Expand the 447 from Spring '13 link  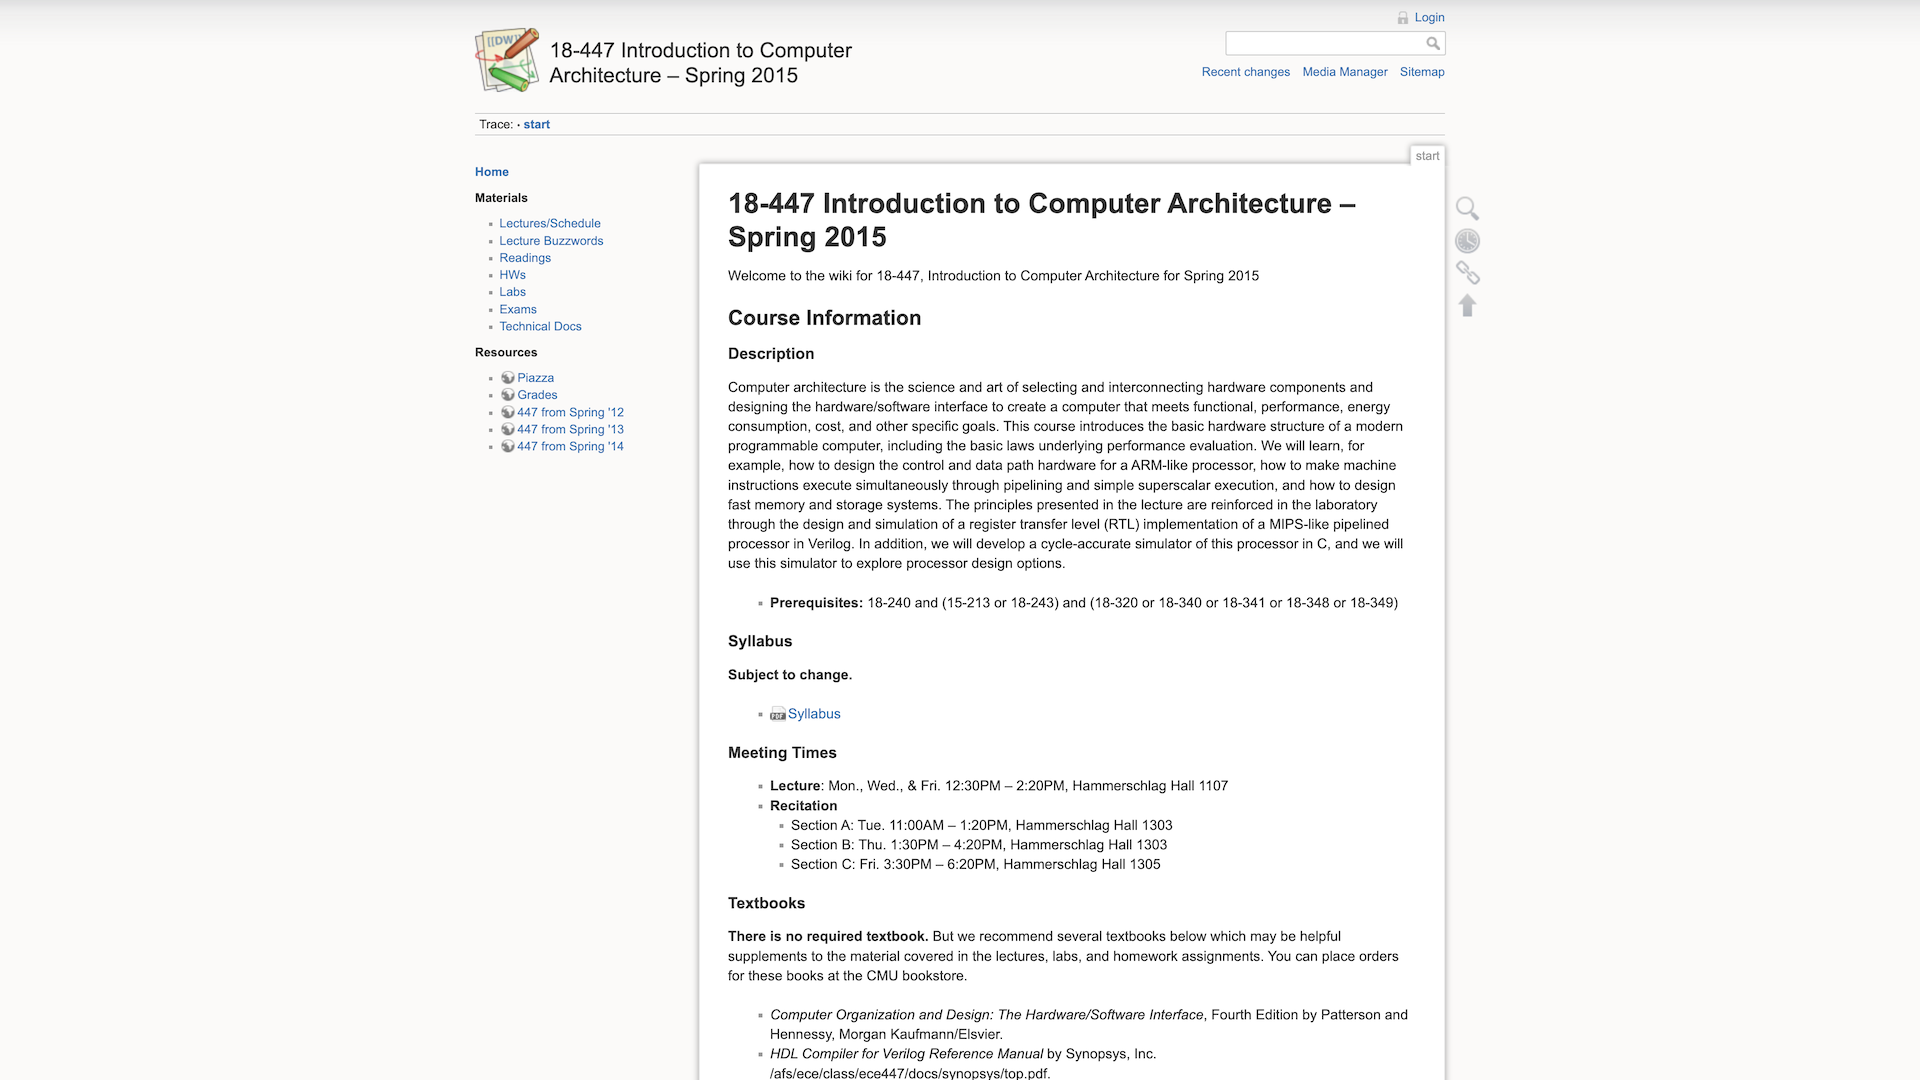[x=570, y=429]
